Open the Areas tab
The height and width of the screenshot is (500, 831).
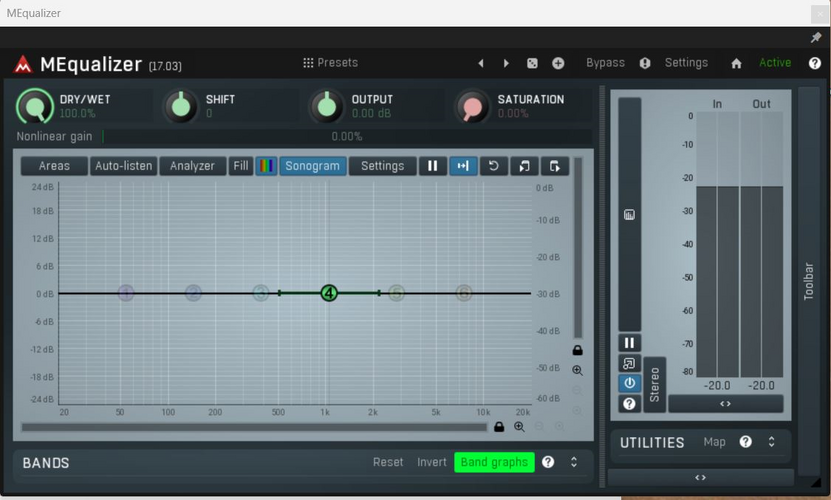pos(54,166)
